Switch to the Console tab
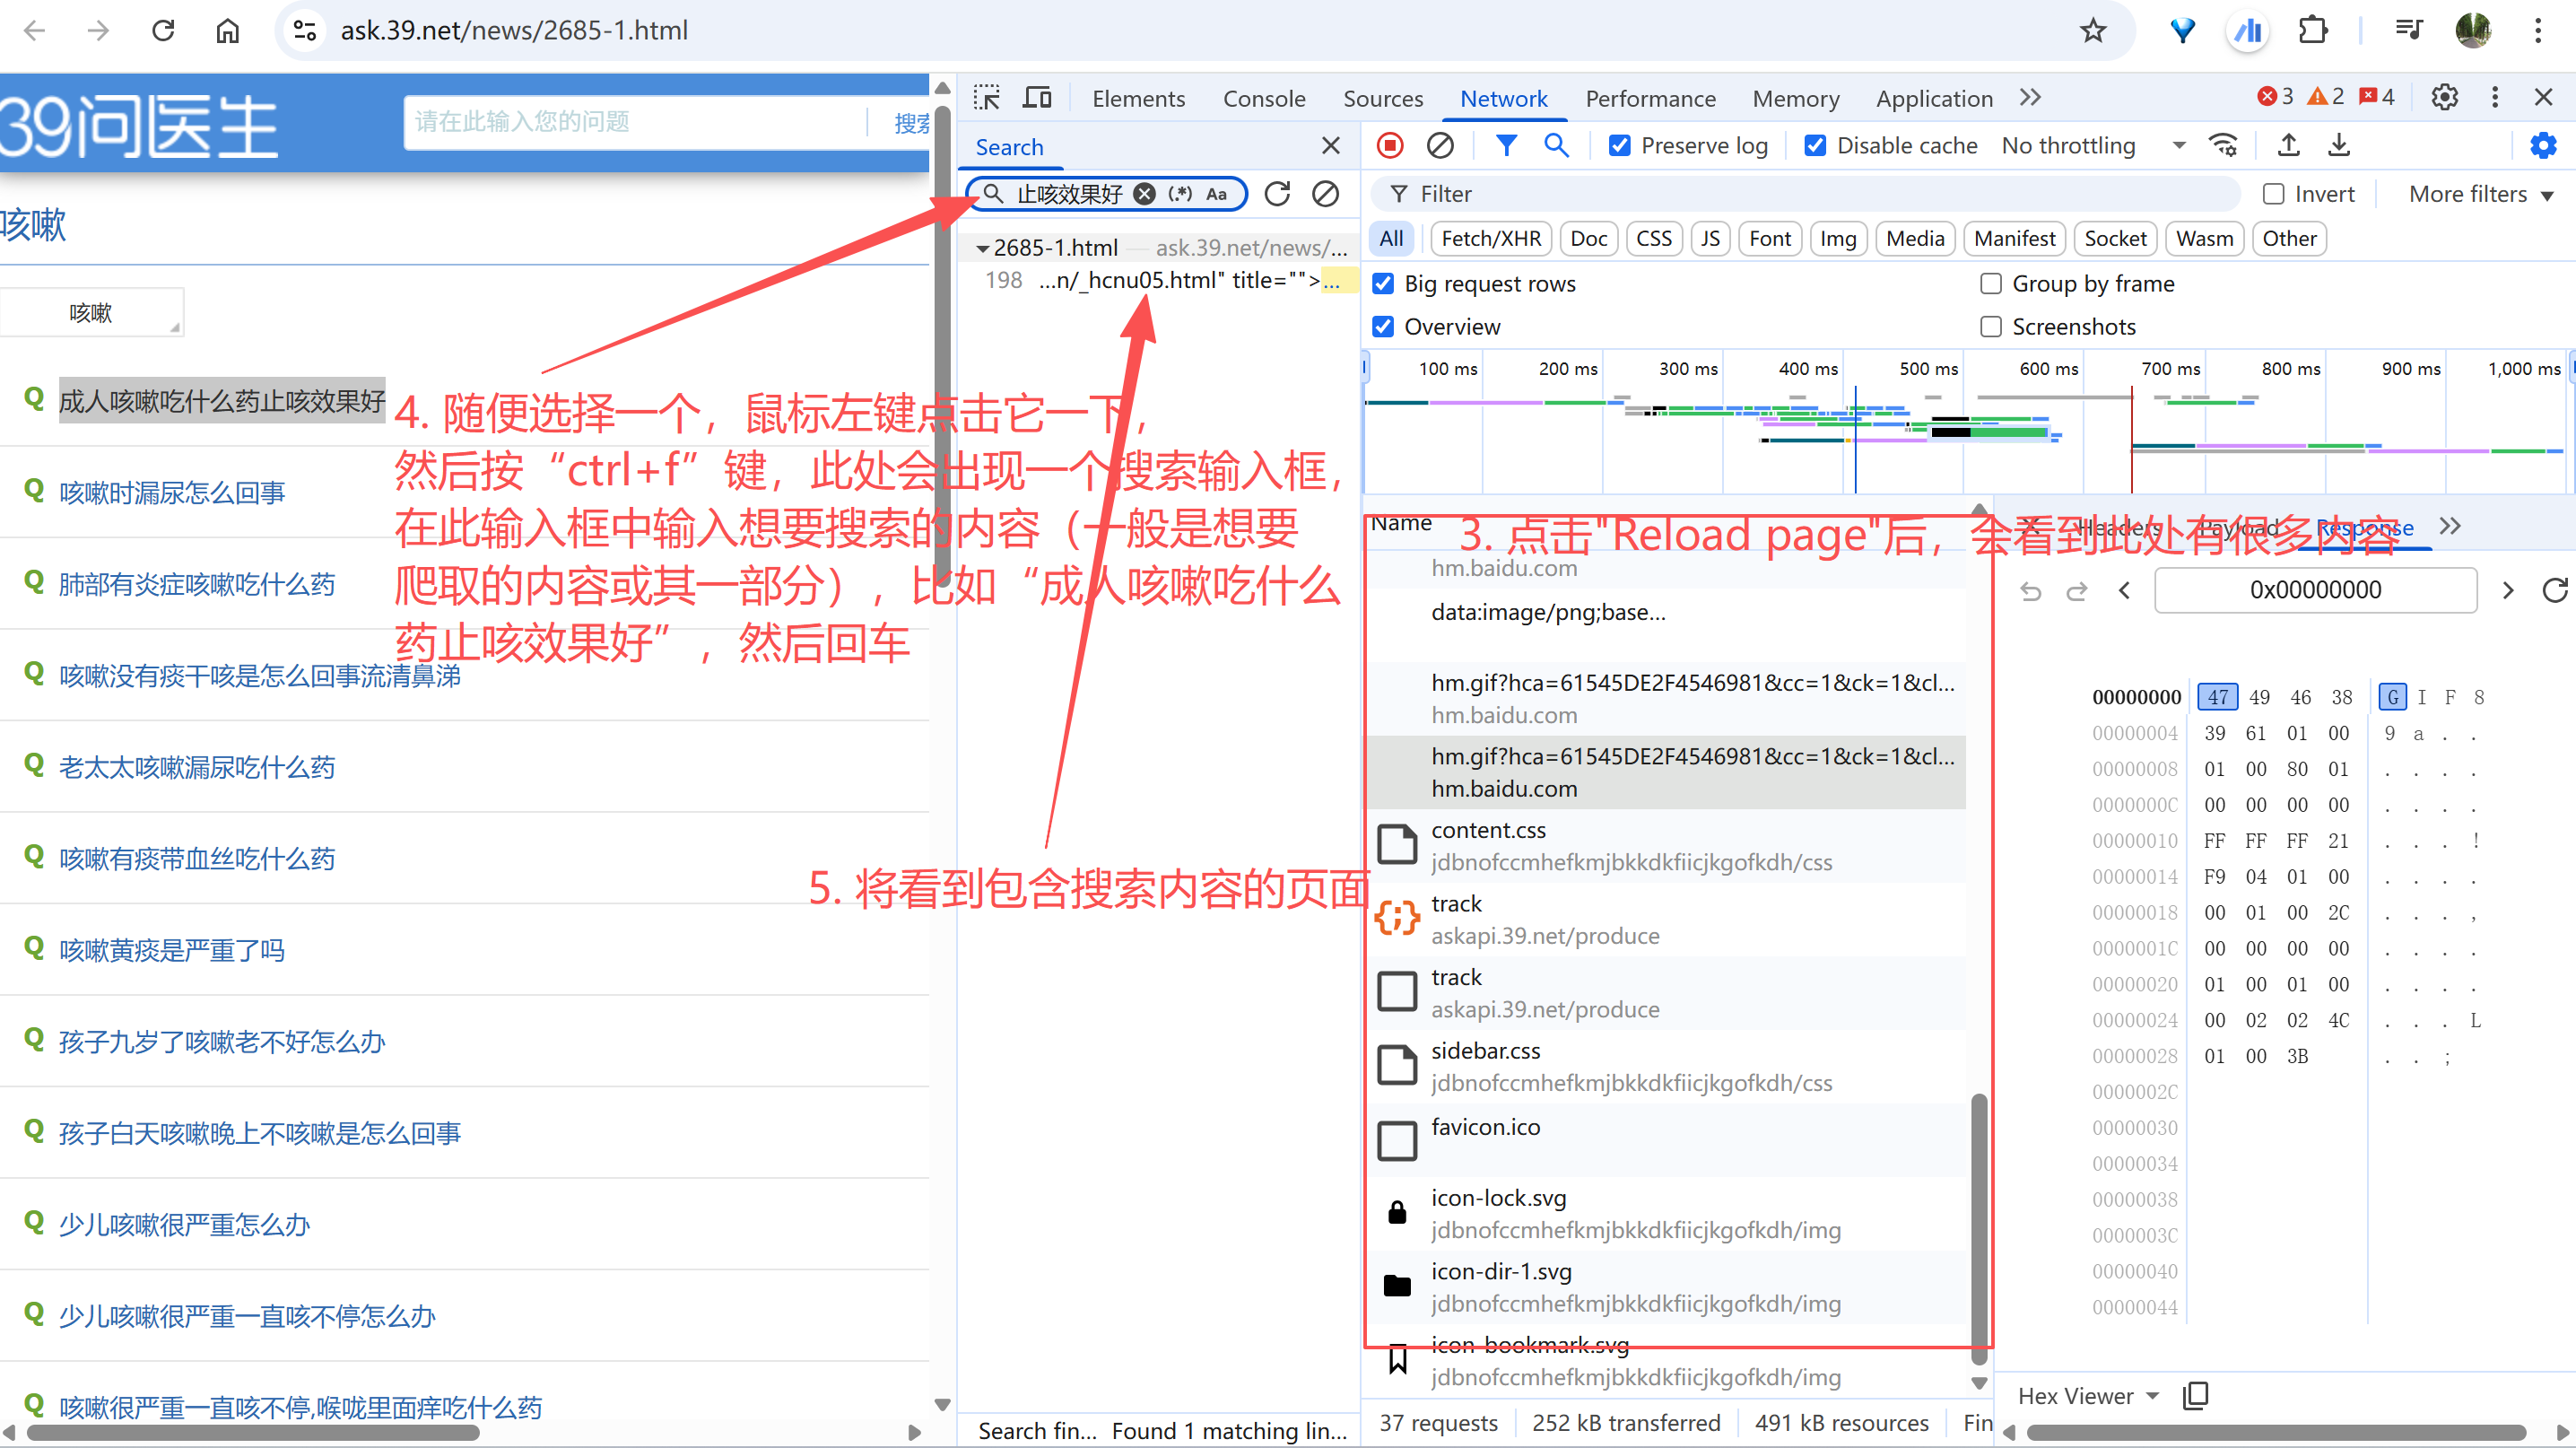The width and height of the screenshot is (2576, 1448). pos(1264,98)
